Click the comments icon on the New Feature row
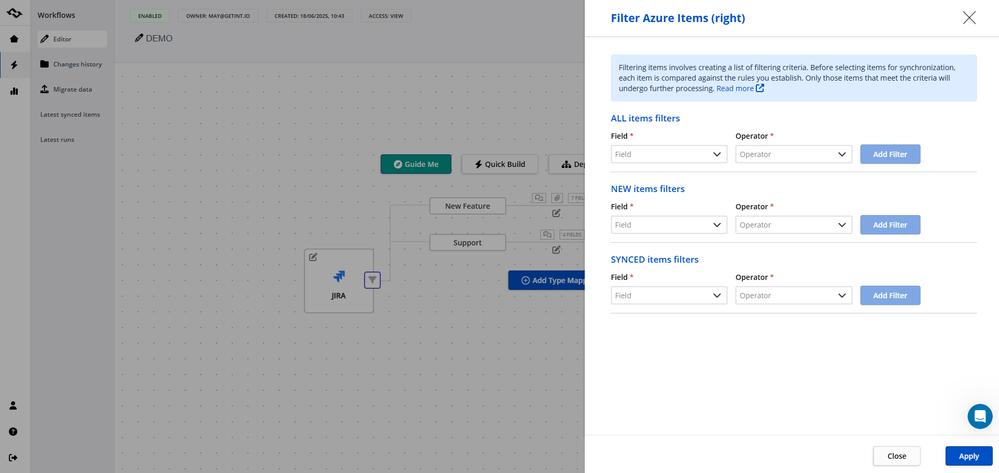This screenshot has height=473, width=999. coord(539,198)
